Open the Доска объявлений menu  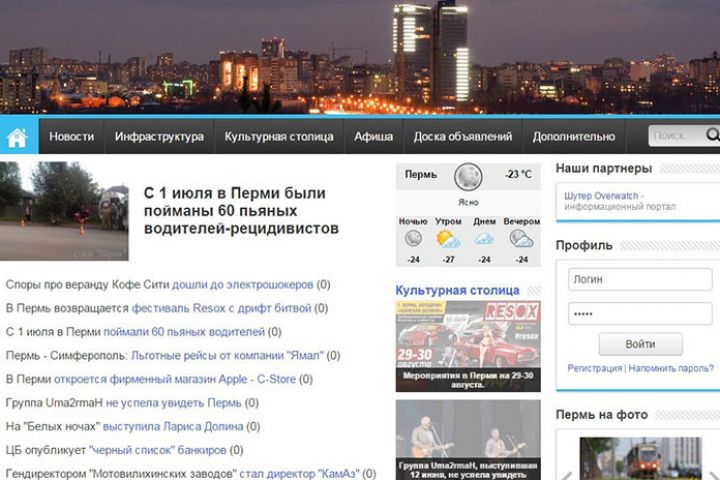(x=462, y=136)
